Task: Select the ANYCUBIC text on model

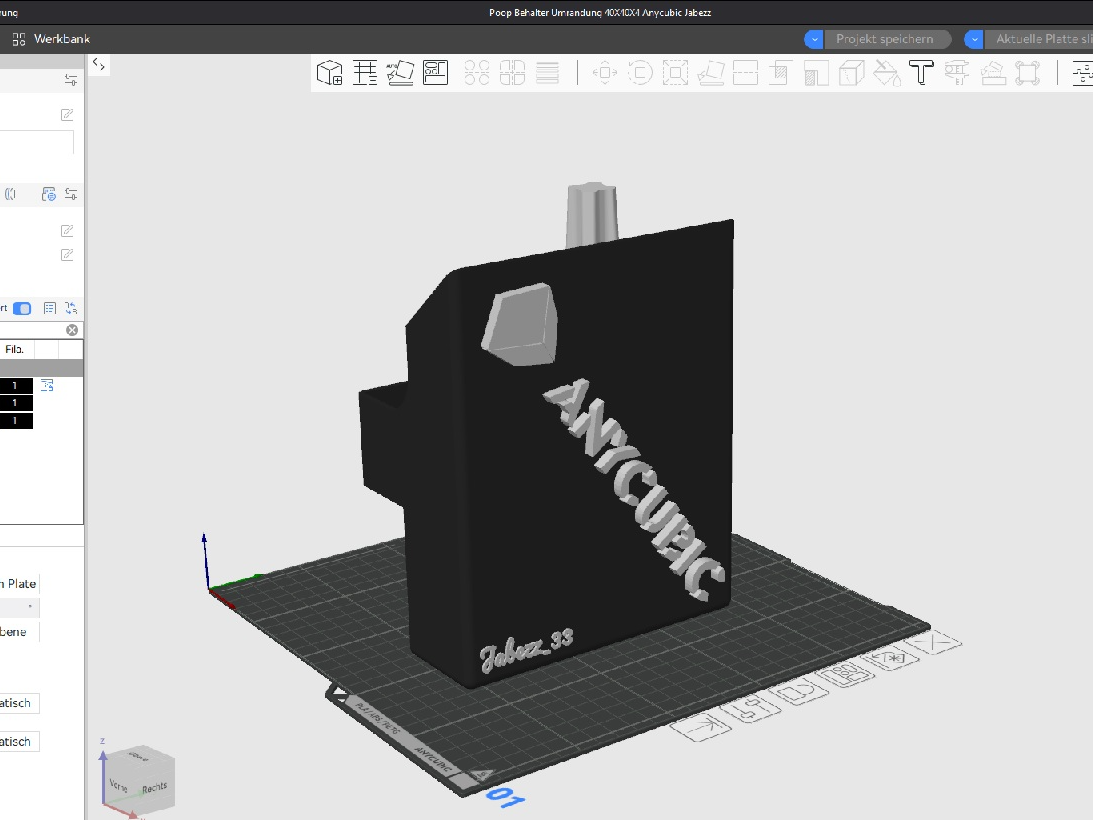Action: point(635,489)
